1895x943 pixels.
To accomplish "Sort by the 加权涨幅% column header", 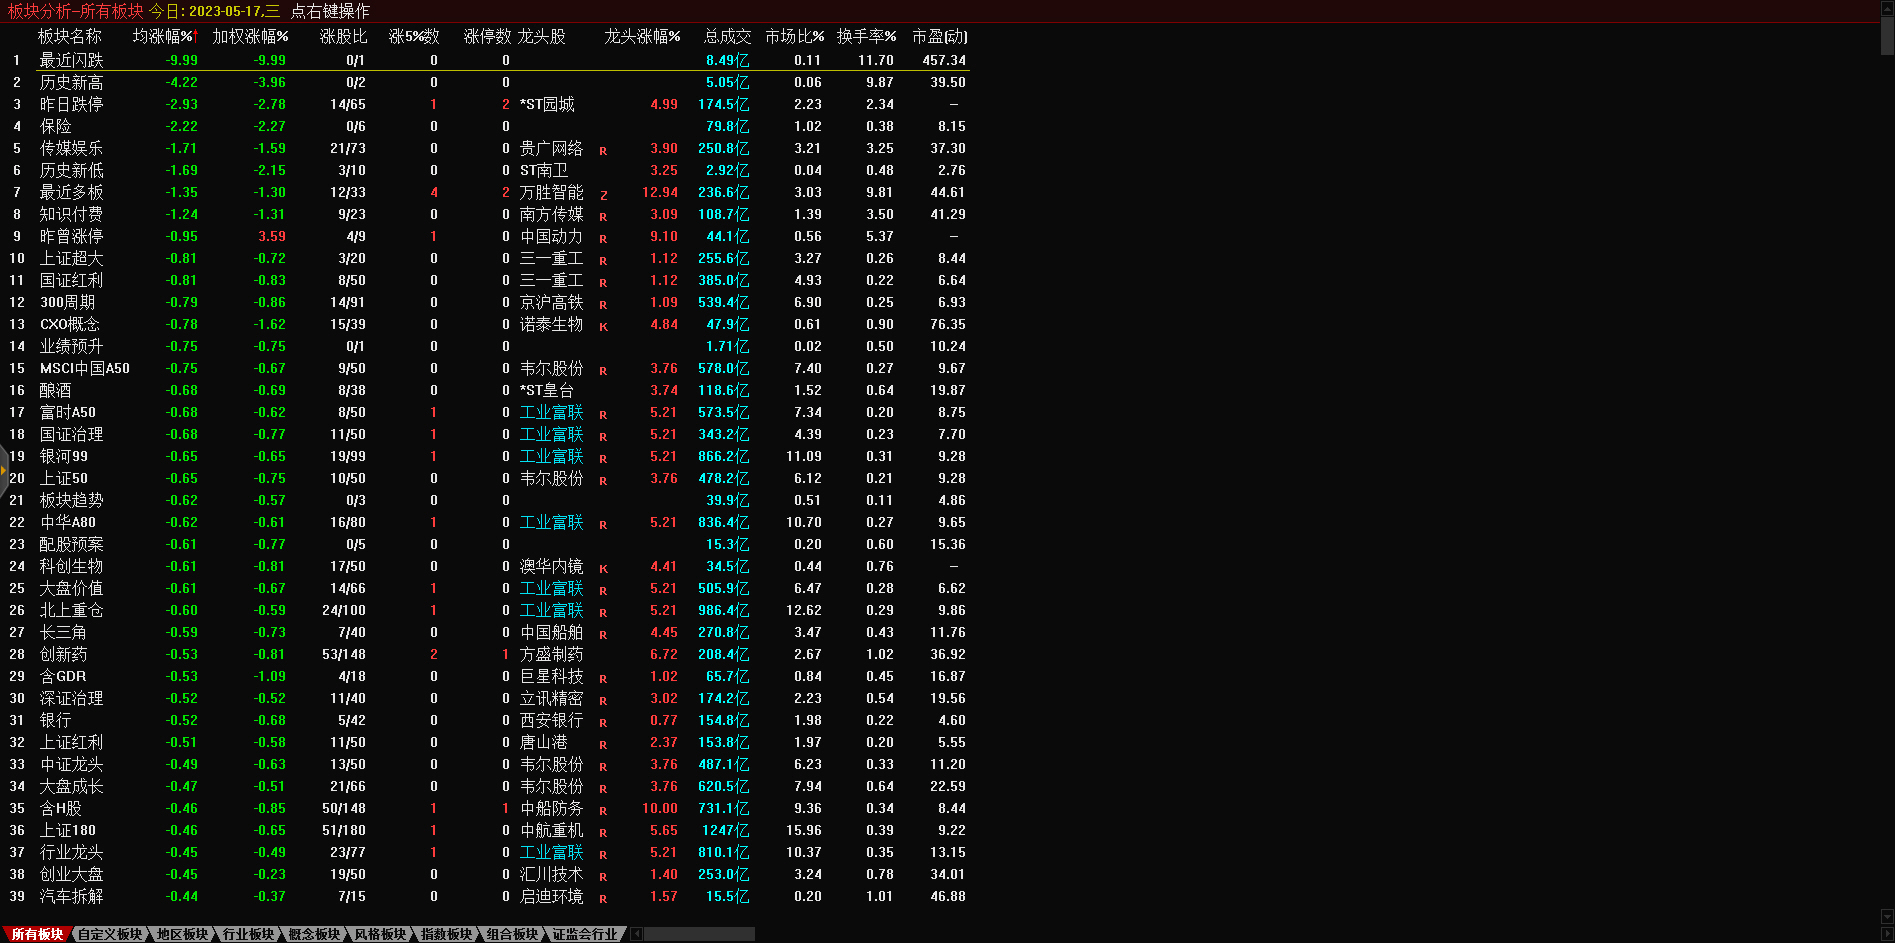I will click(250, 36).
